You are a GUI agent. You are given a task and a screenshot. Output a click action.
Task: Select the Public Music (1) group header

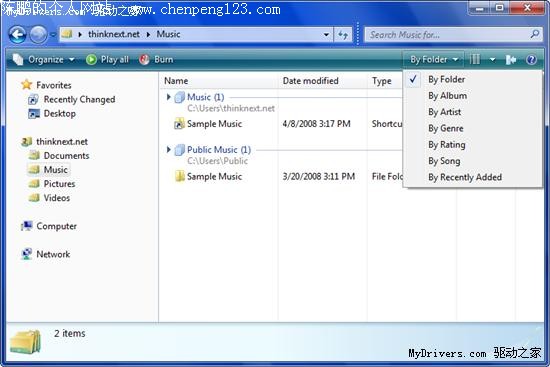coord(219,149)
